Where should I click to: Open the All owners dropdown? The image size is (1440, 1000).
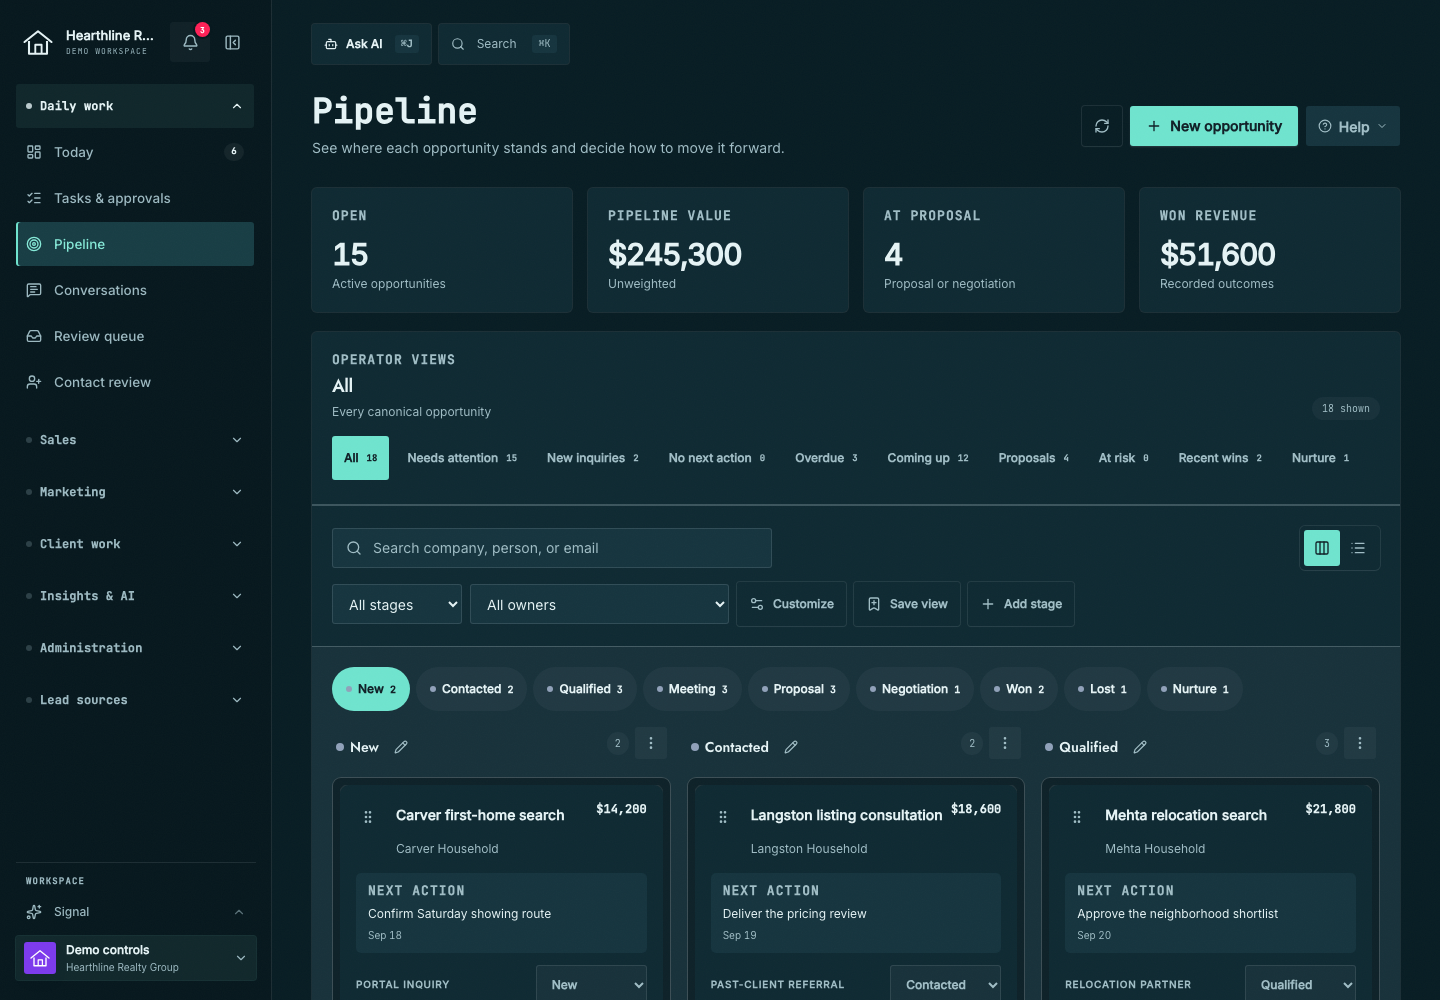click(600, 604)
